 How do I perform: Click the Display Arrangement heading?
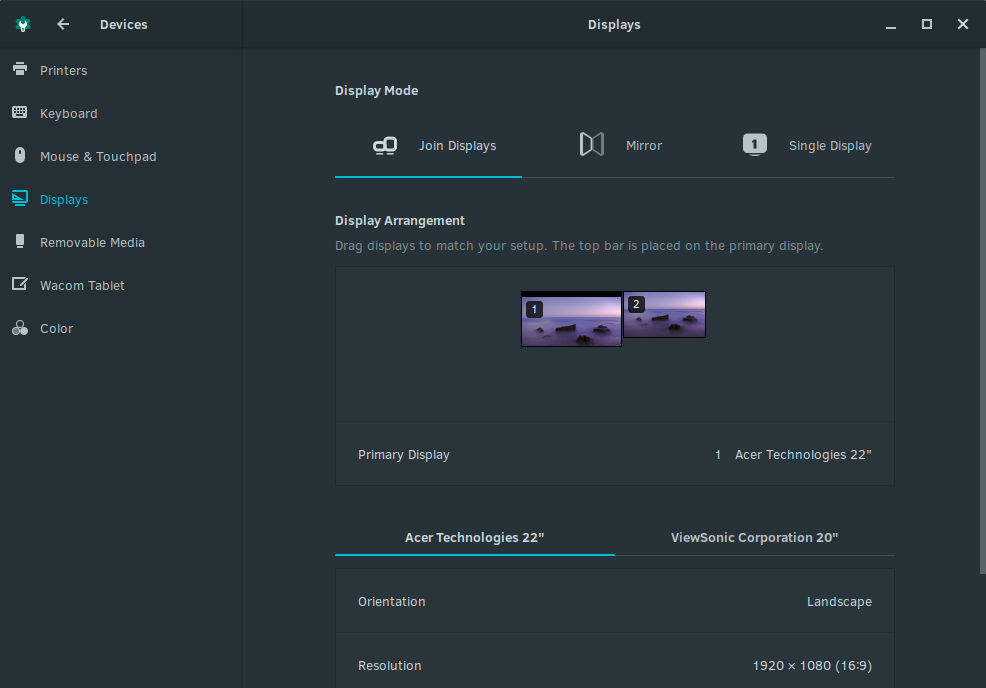click(x=400, y=221)
